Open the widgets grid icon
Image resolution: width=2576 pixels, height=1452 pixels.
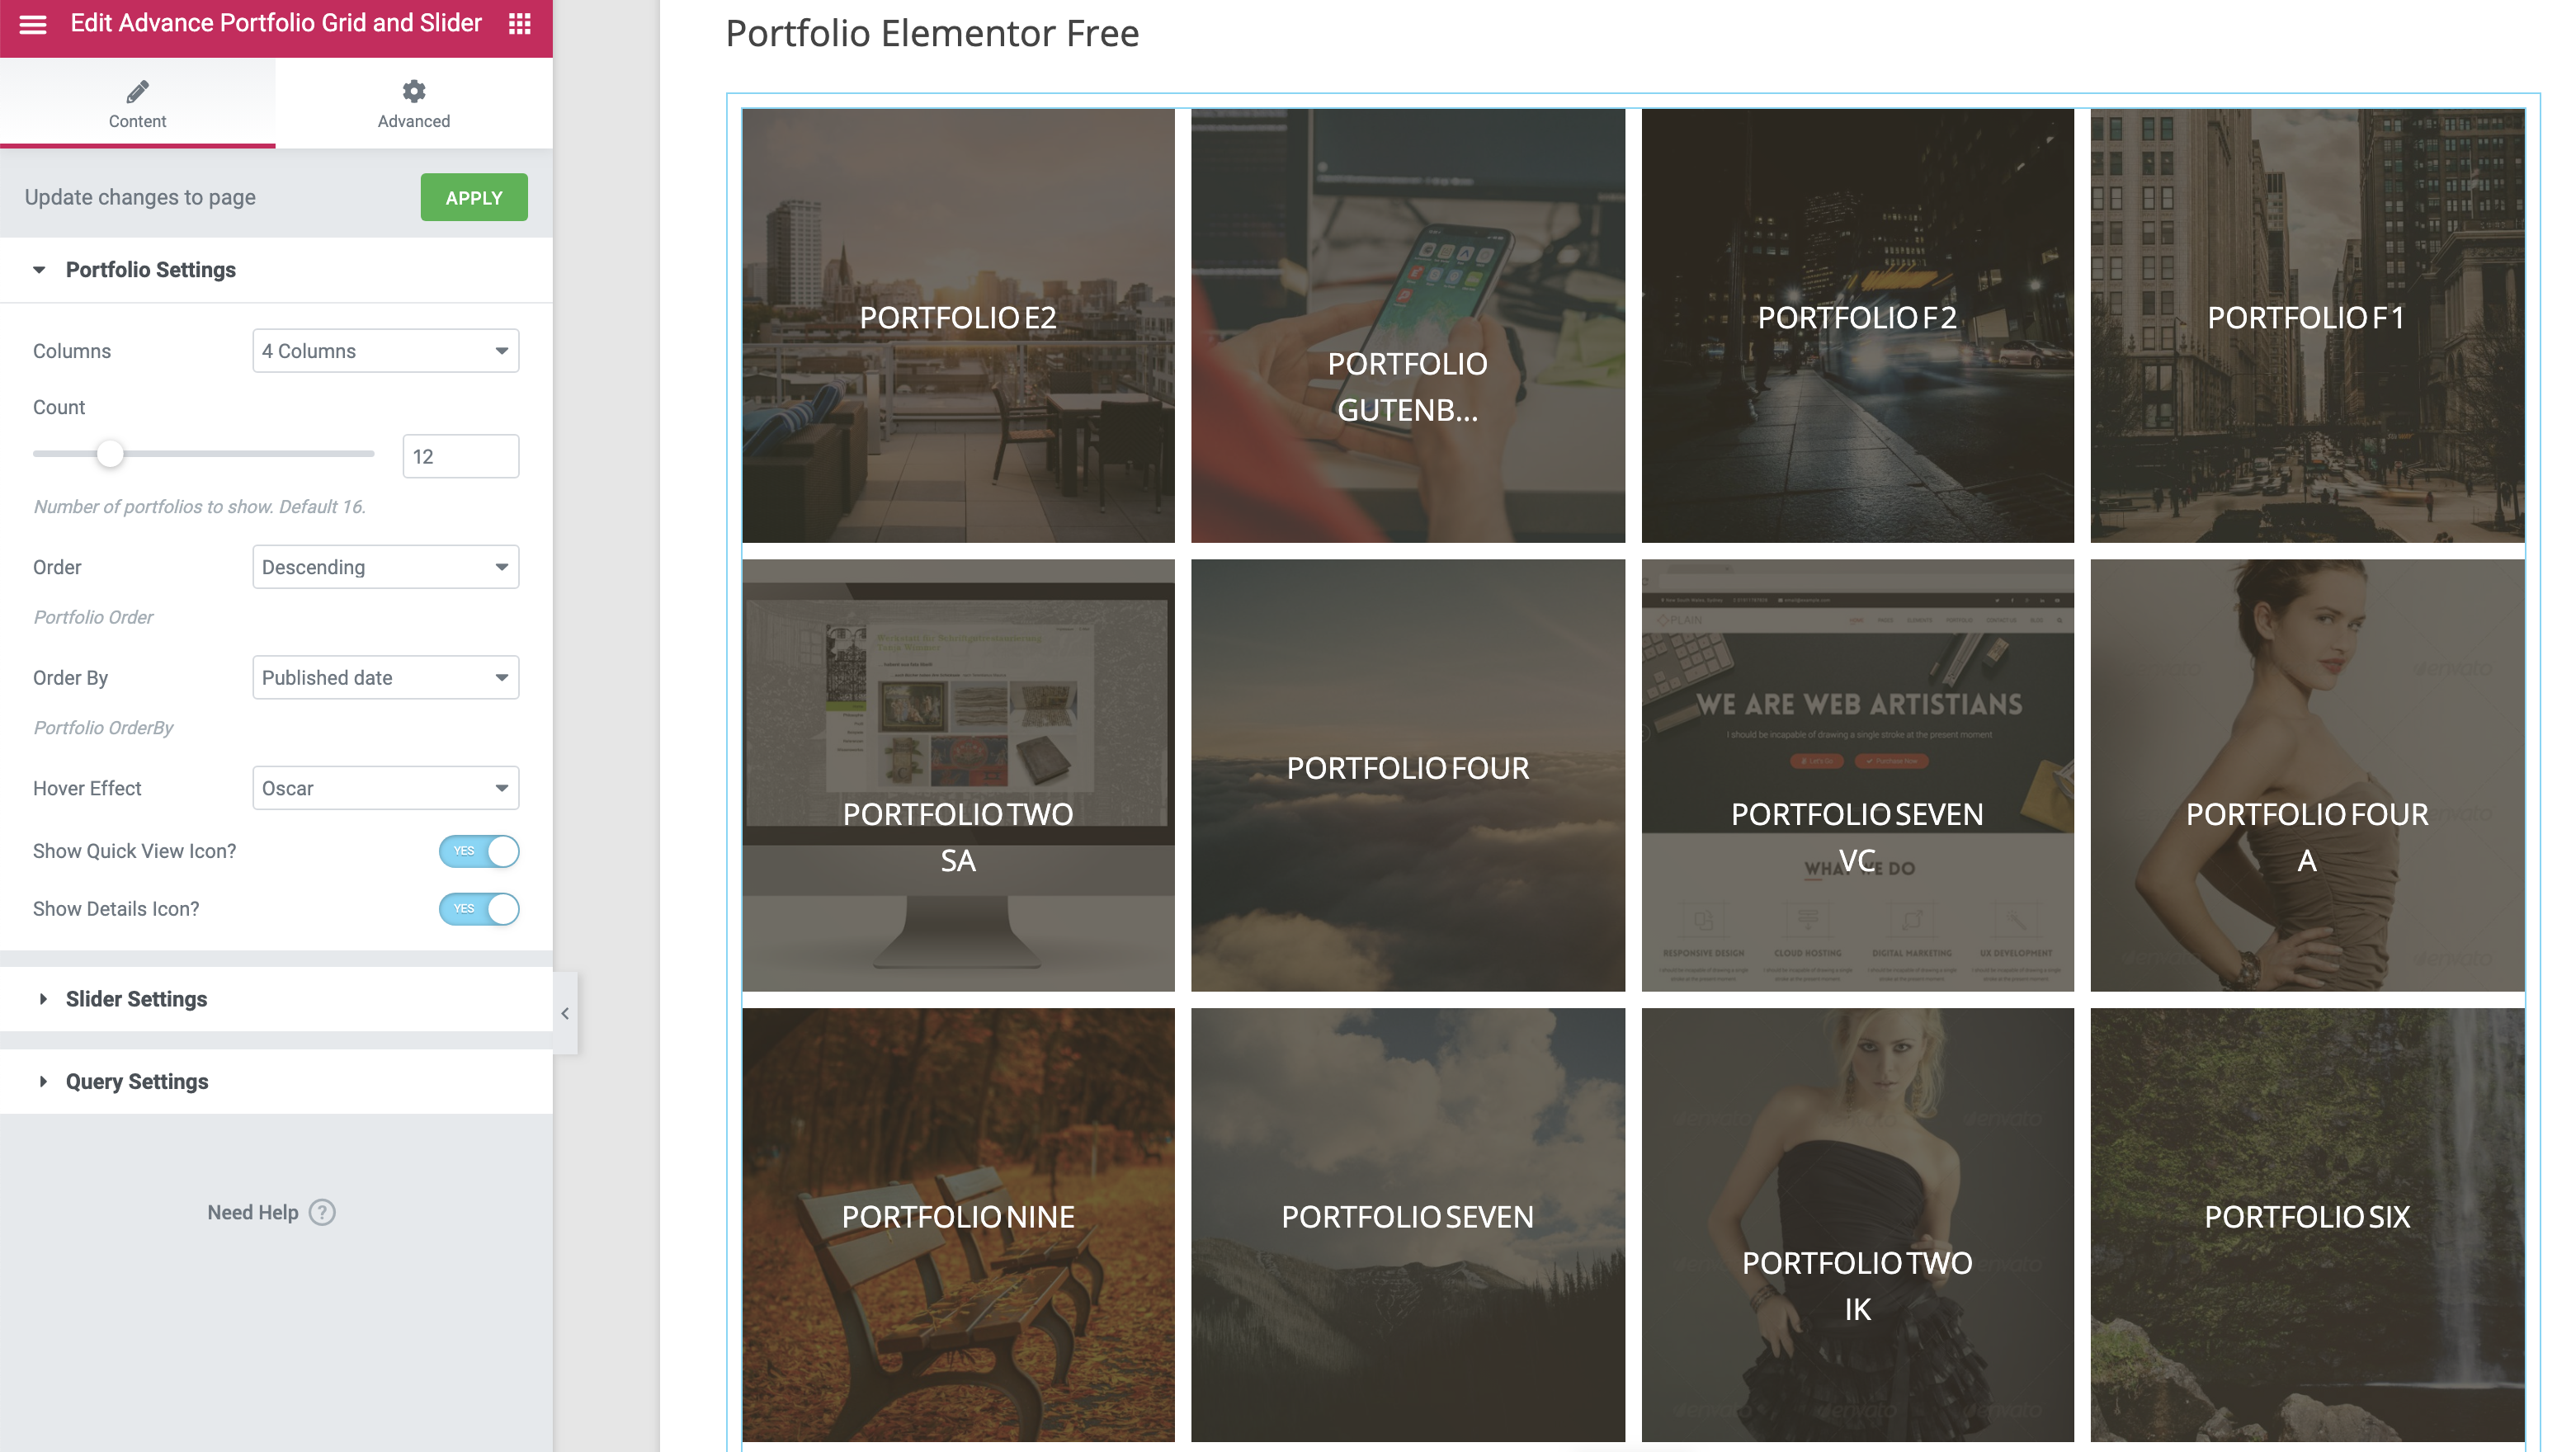click(519, 24)
